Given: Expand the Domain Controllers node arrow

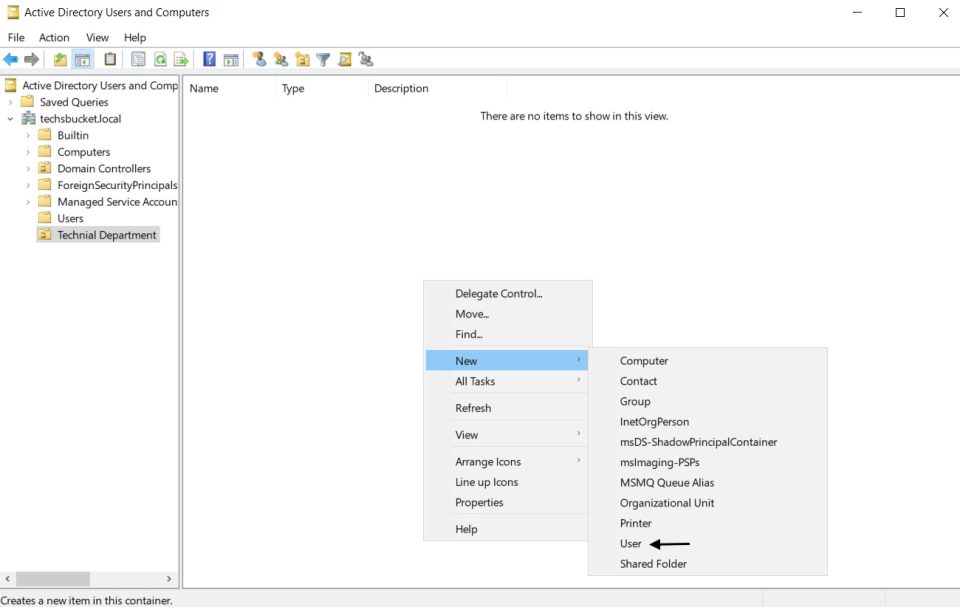Looking at the screenshot, I should (x=28, y=168).
